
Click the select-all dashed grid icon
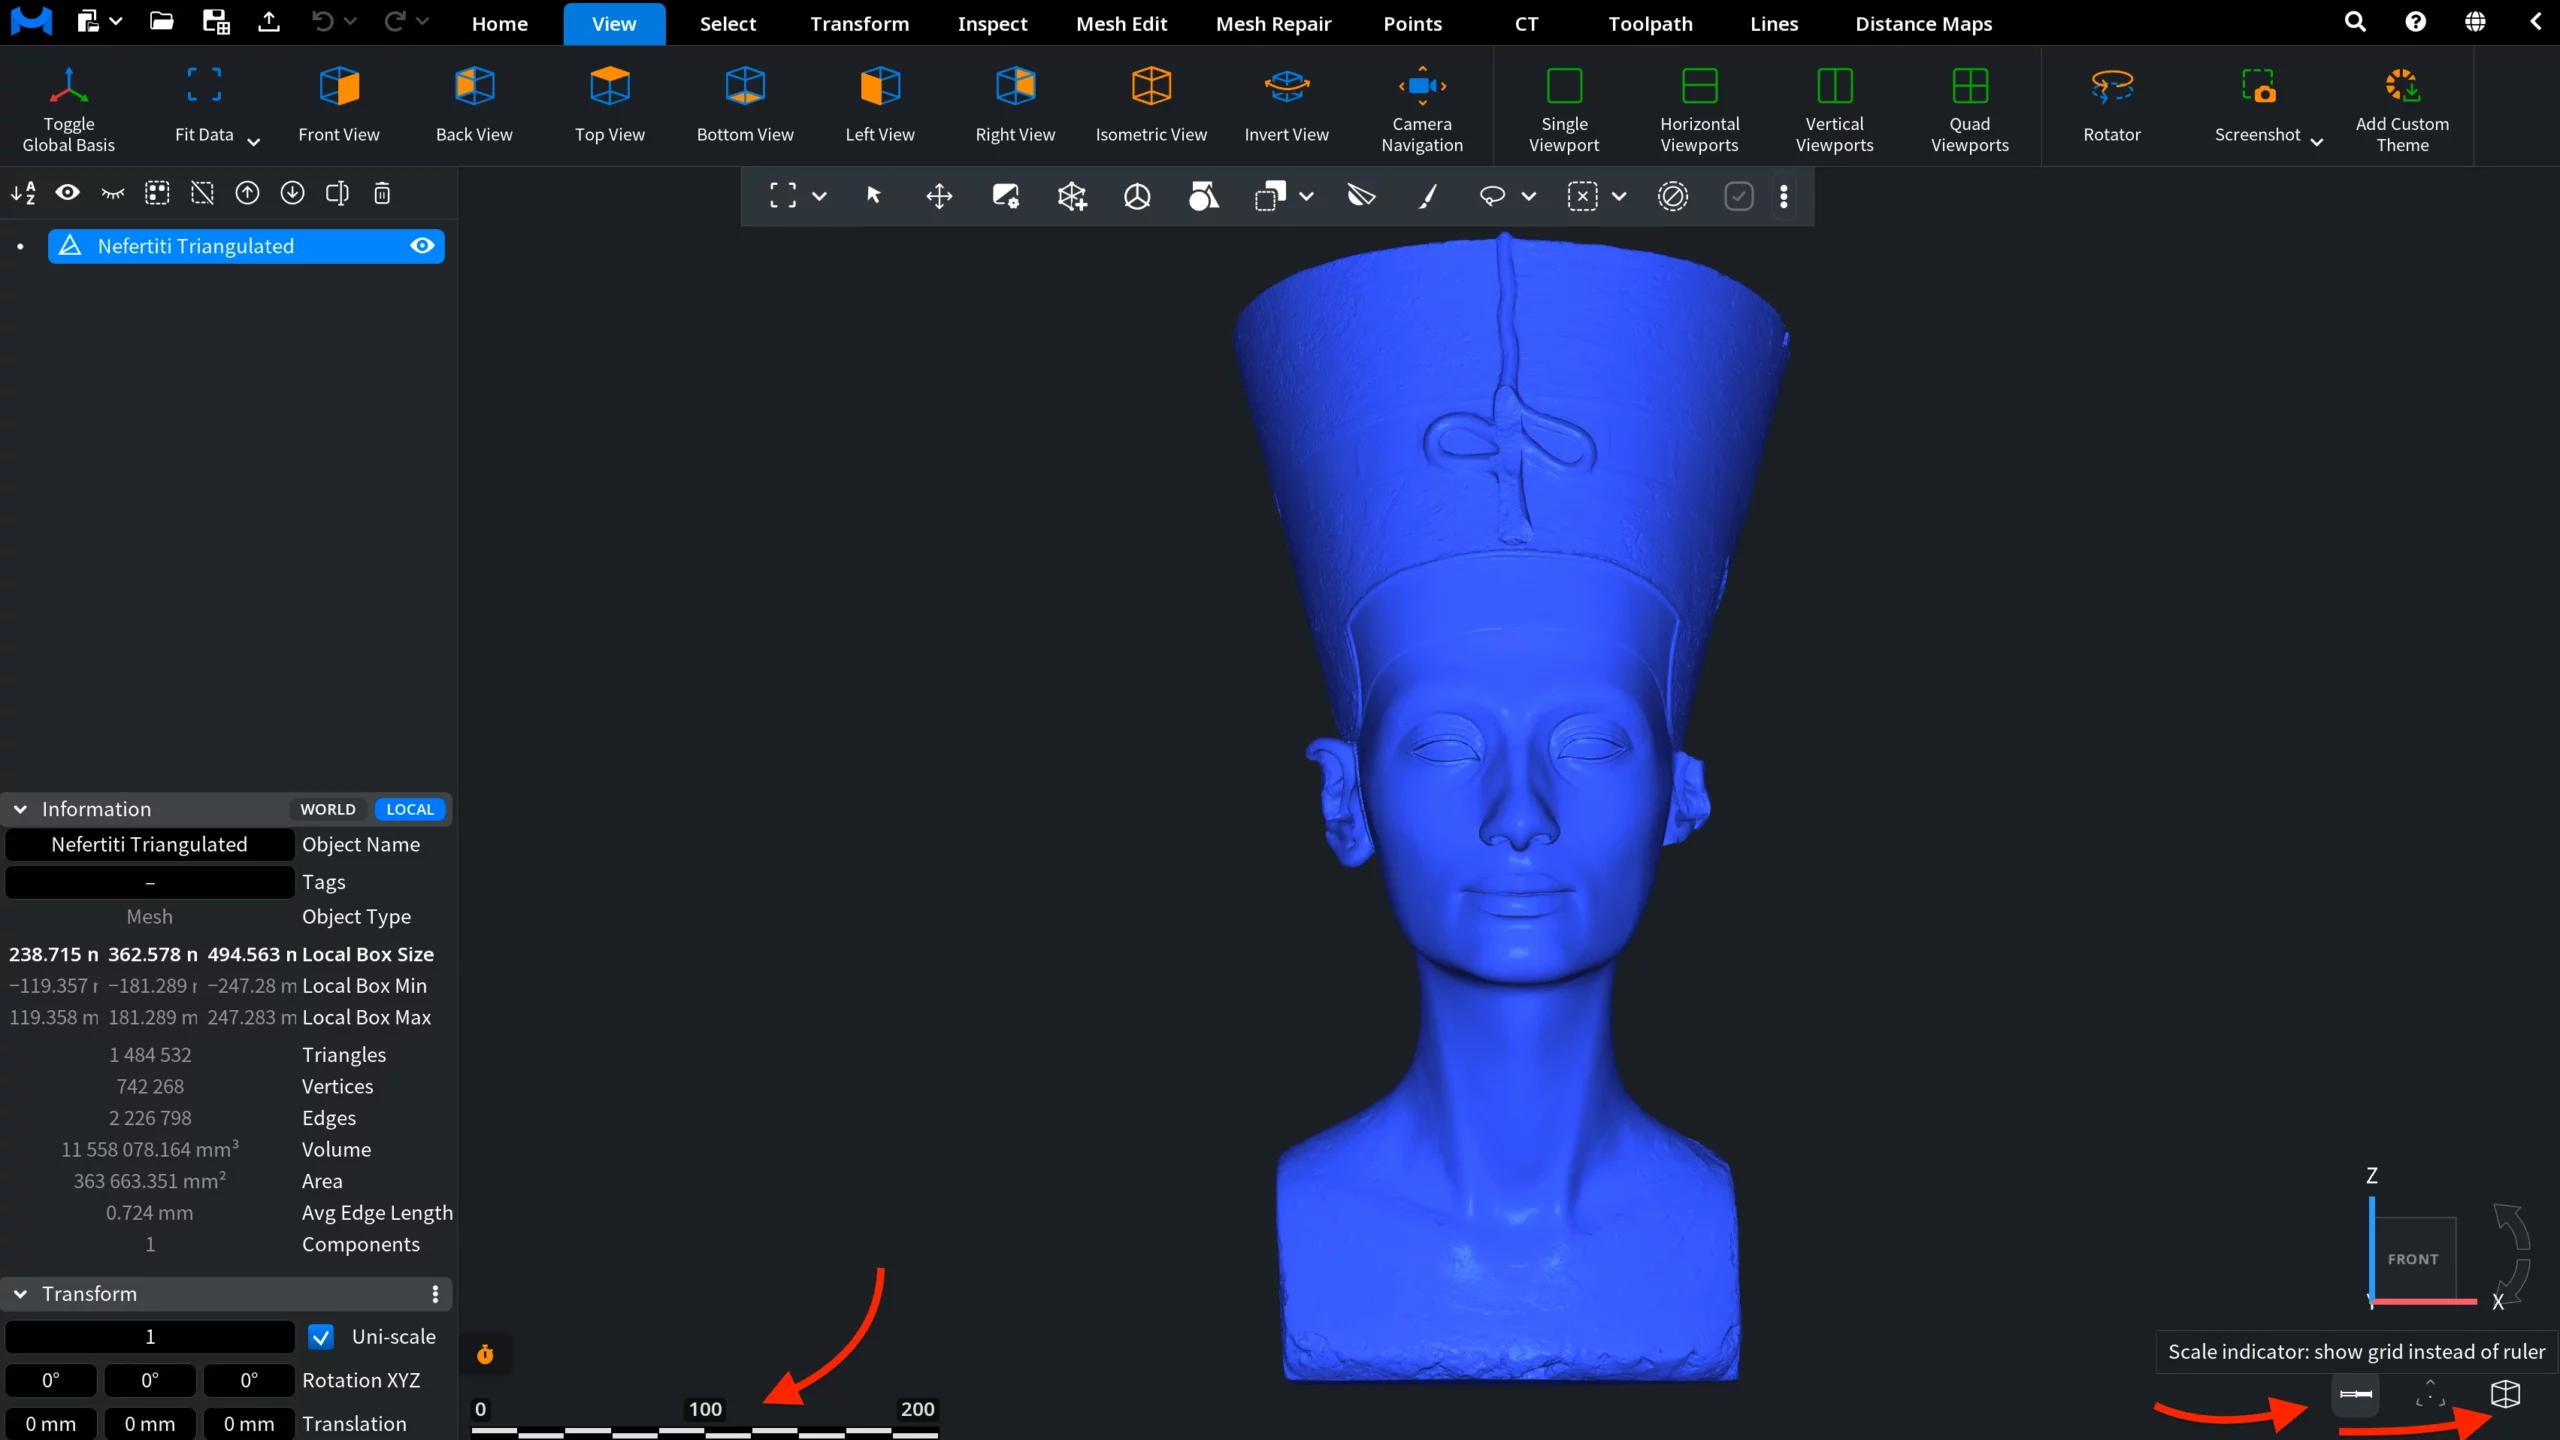(x=157, y=193)
